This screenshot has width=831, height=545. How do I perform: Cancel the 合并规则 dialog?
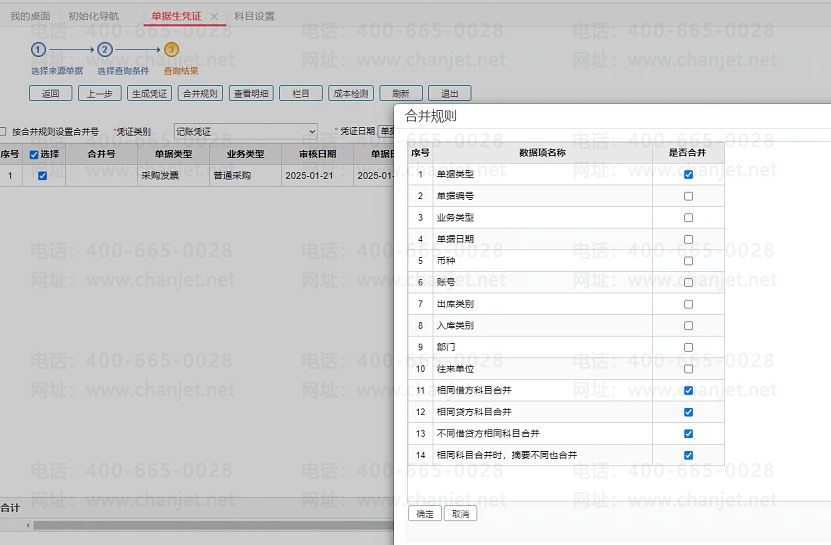(x=460, y=514)
